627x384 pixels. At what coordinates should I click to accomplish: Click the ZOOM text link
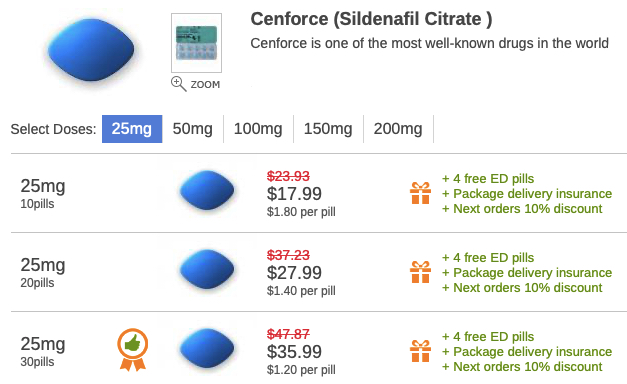(x=205, y=85)
